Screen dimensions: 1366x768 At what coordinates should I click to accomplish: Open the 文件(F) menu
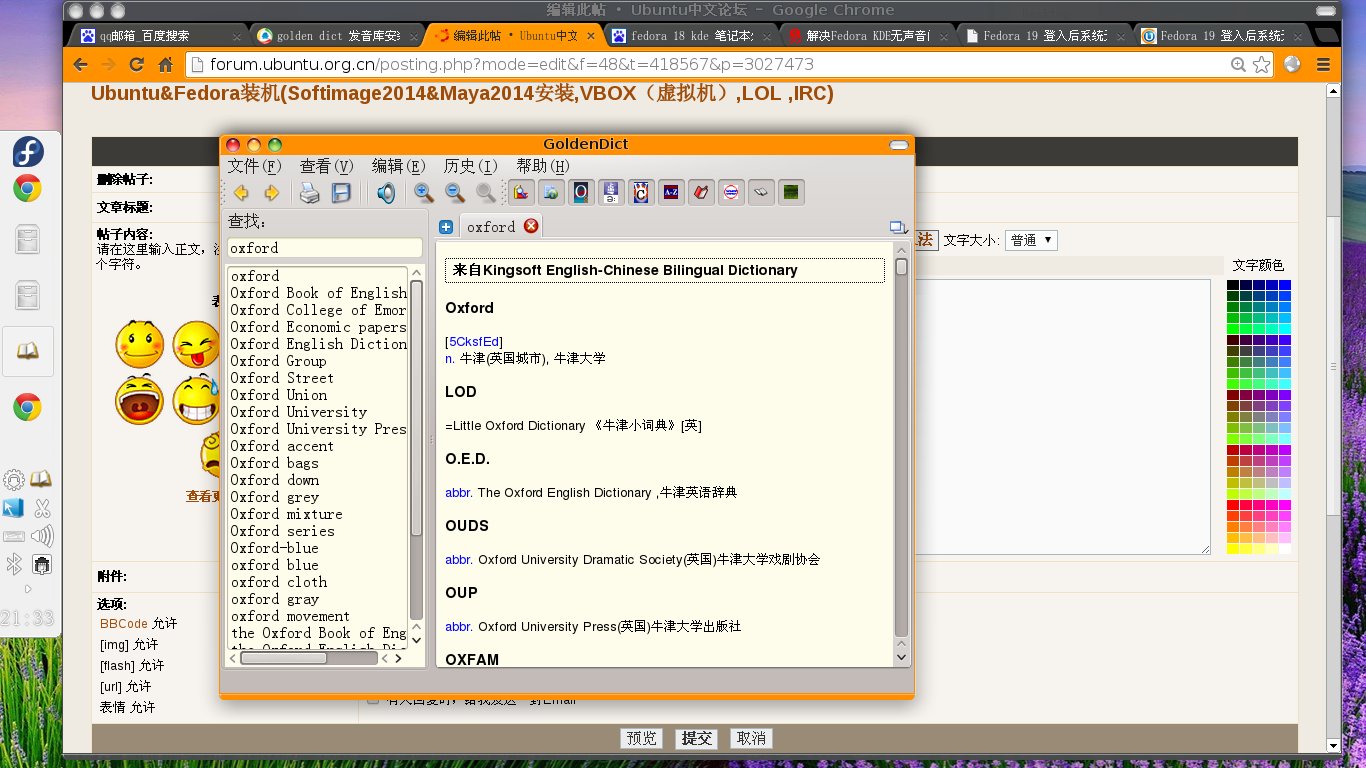(254, 166)
